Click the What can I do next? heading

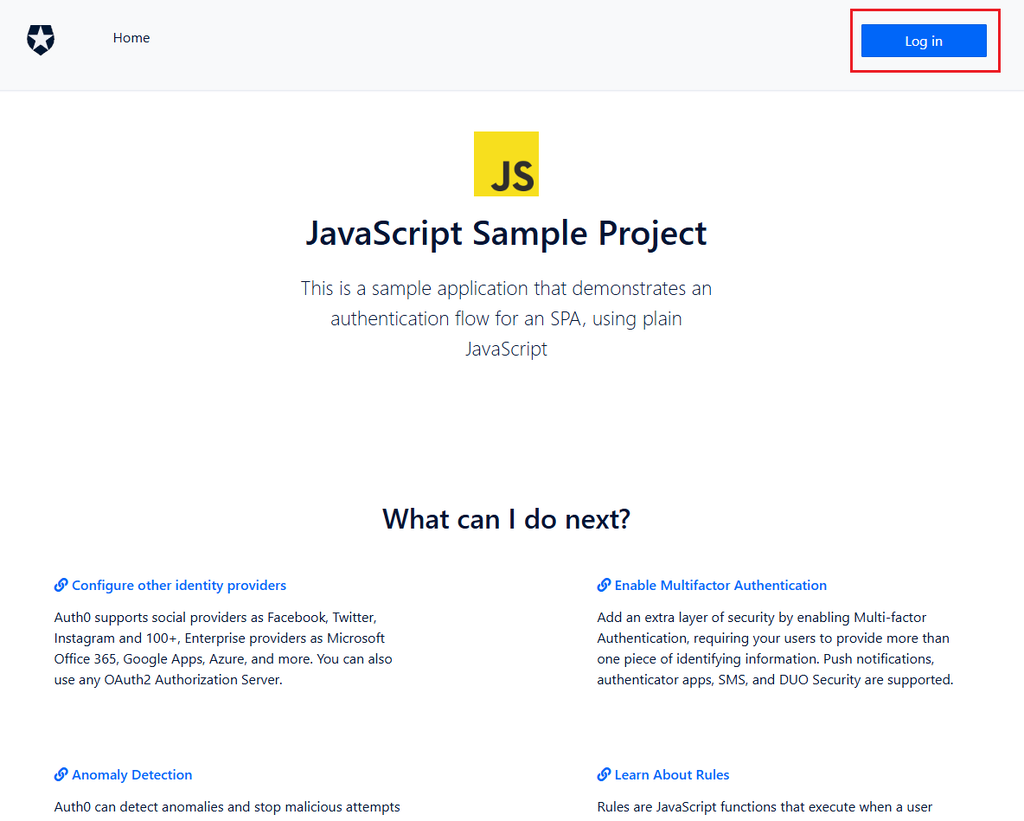506,519
